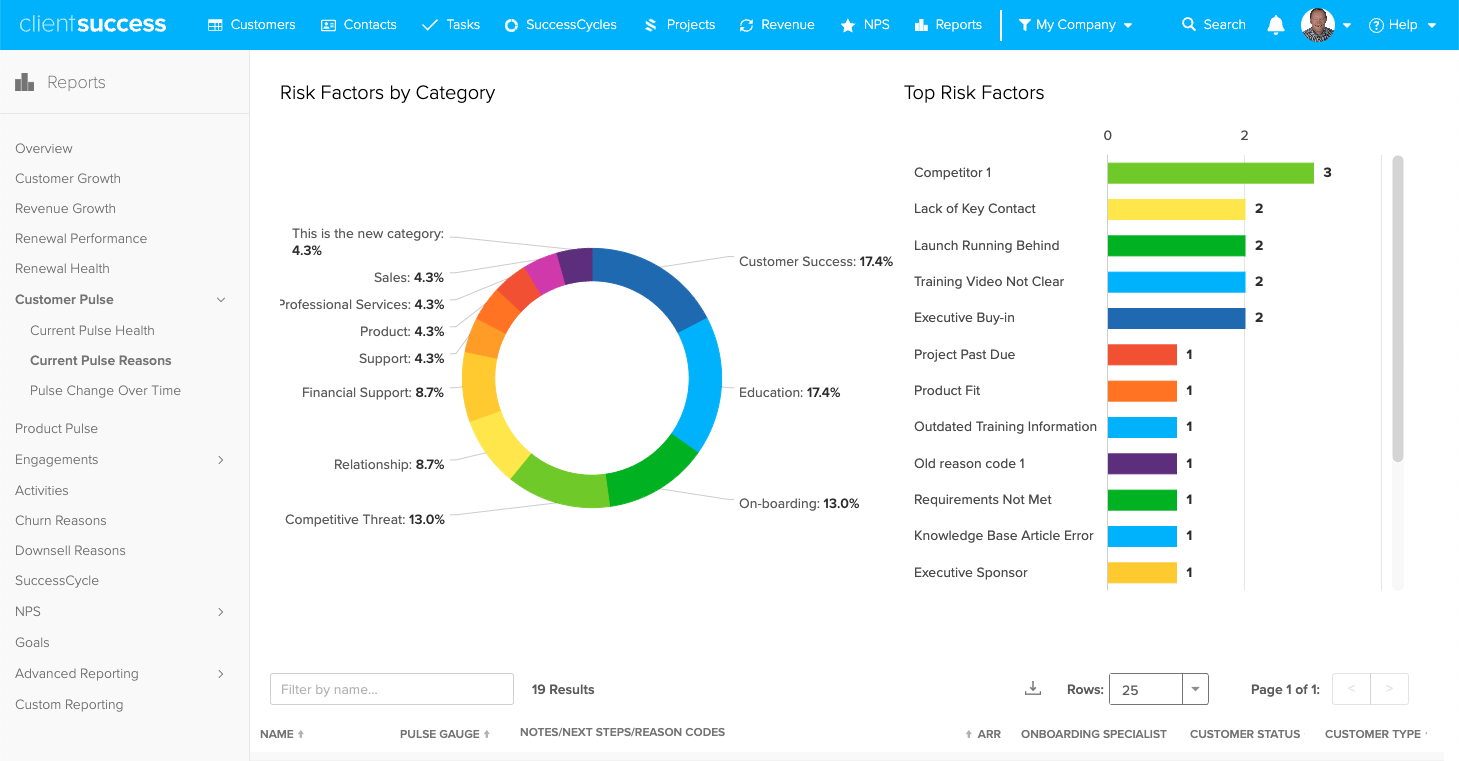Click the SuccessCycles circle icon
Image resolution: width=1459 pixels, height=761 pixels.
tap(512, 25)
